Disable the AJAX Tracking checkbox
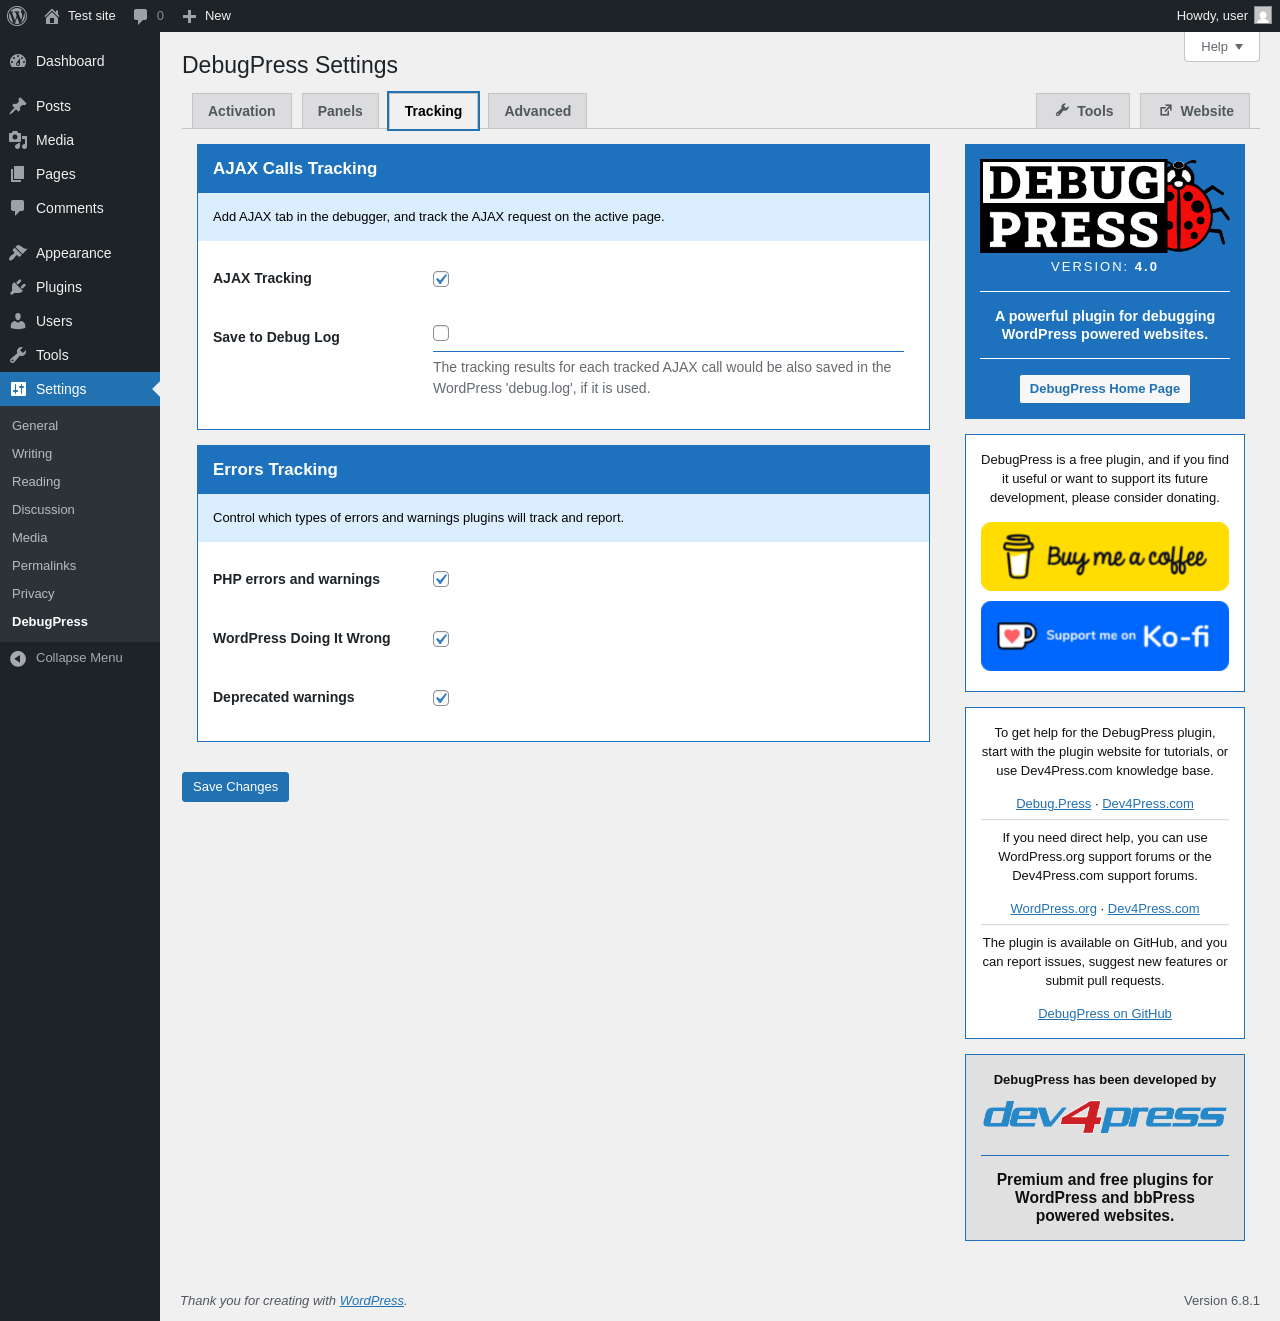 pos(441,279)
